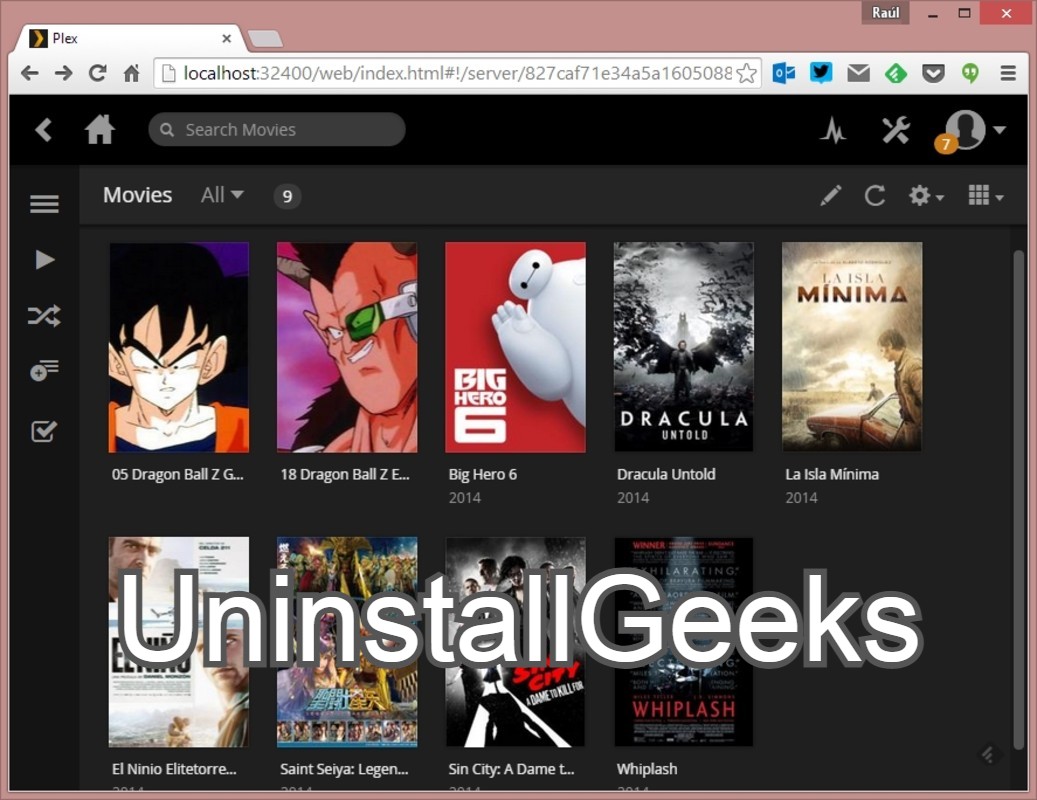1037x800 pixels.
Task: Click the La Isla Mínima title
Action: (832, 474)
